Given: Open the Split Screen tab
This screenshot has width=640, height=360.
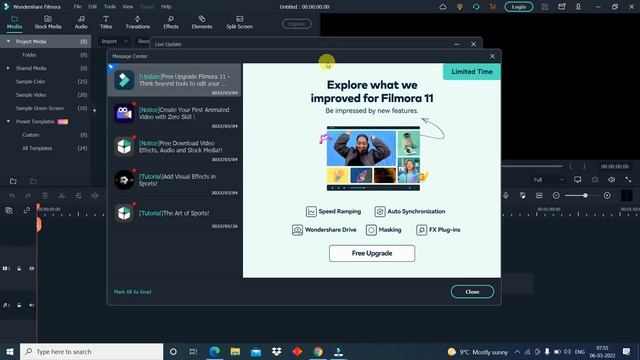Looking at the screenshot, I should pyautogui.click(x=239, y=22).
